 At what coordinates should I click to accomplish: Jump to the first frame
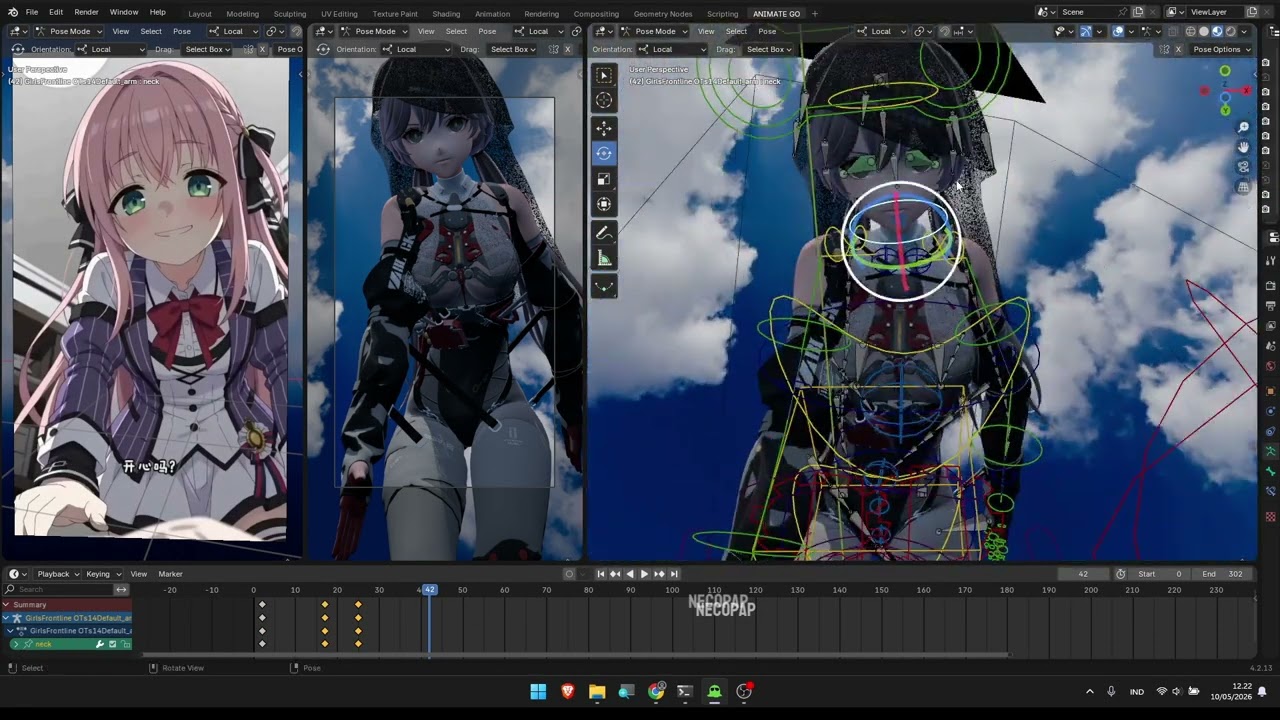(x=601, y=574)
